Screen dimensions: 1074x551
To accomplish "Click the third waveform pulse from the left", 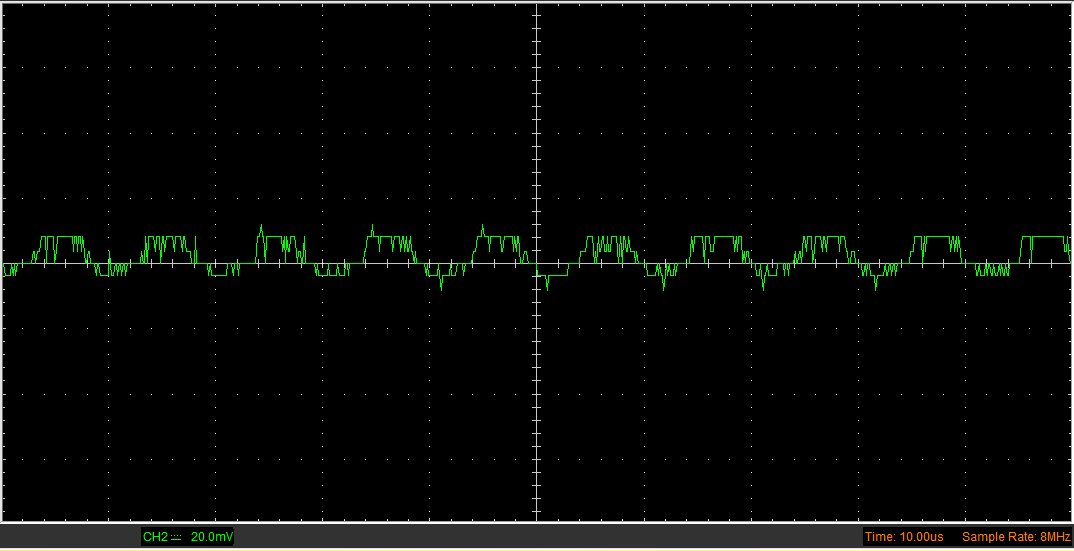I will tap(280, 244).
